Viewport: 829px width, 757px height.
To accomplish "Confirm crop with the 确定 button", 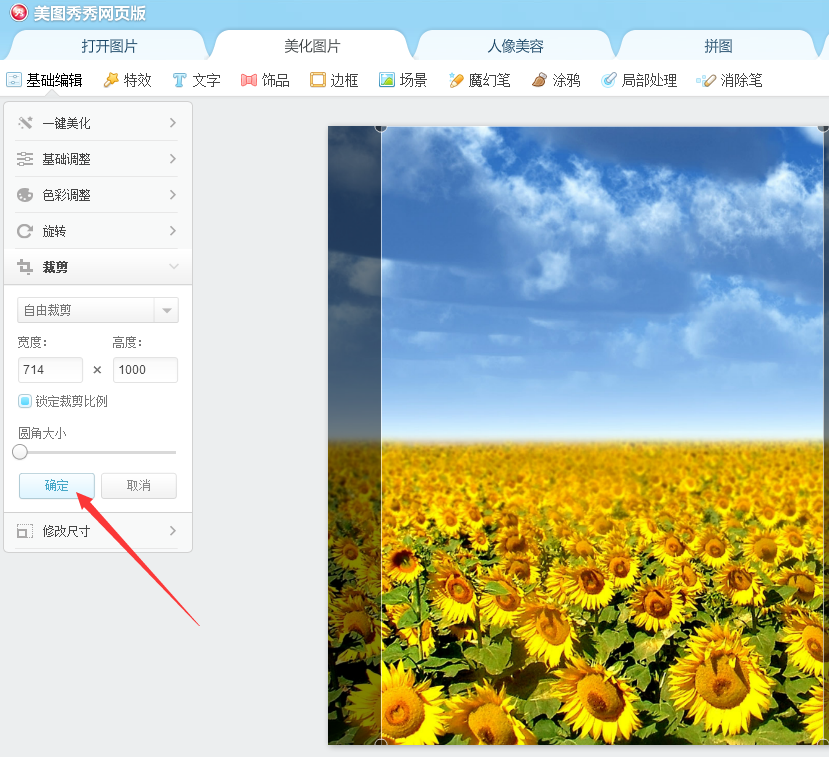I will (57, 485).
